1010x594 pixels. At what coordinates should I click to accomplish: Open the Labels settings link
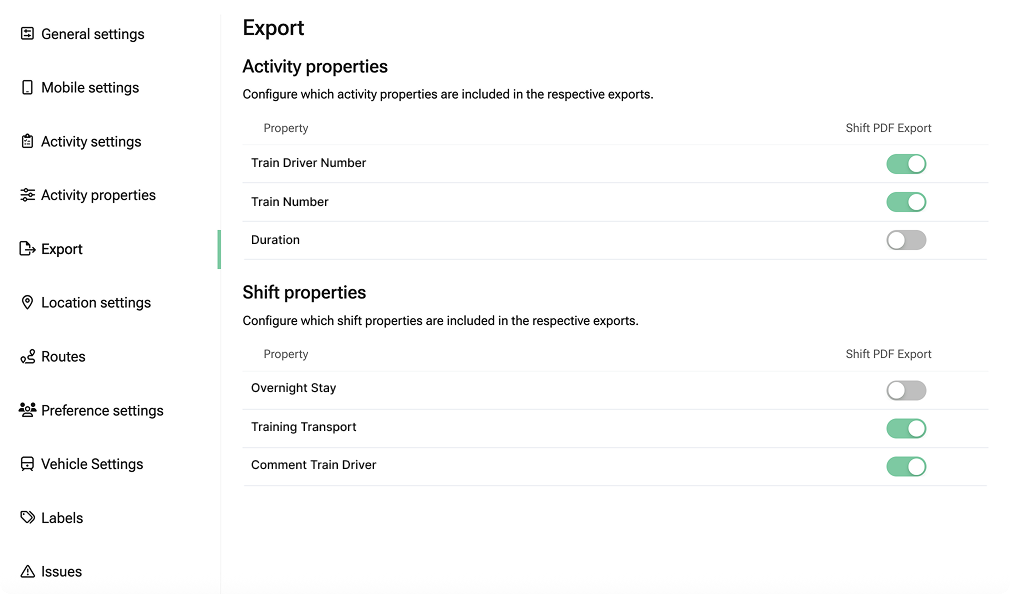coord(62,518)
